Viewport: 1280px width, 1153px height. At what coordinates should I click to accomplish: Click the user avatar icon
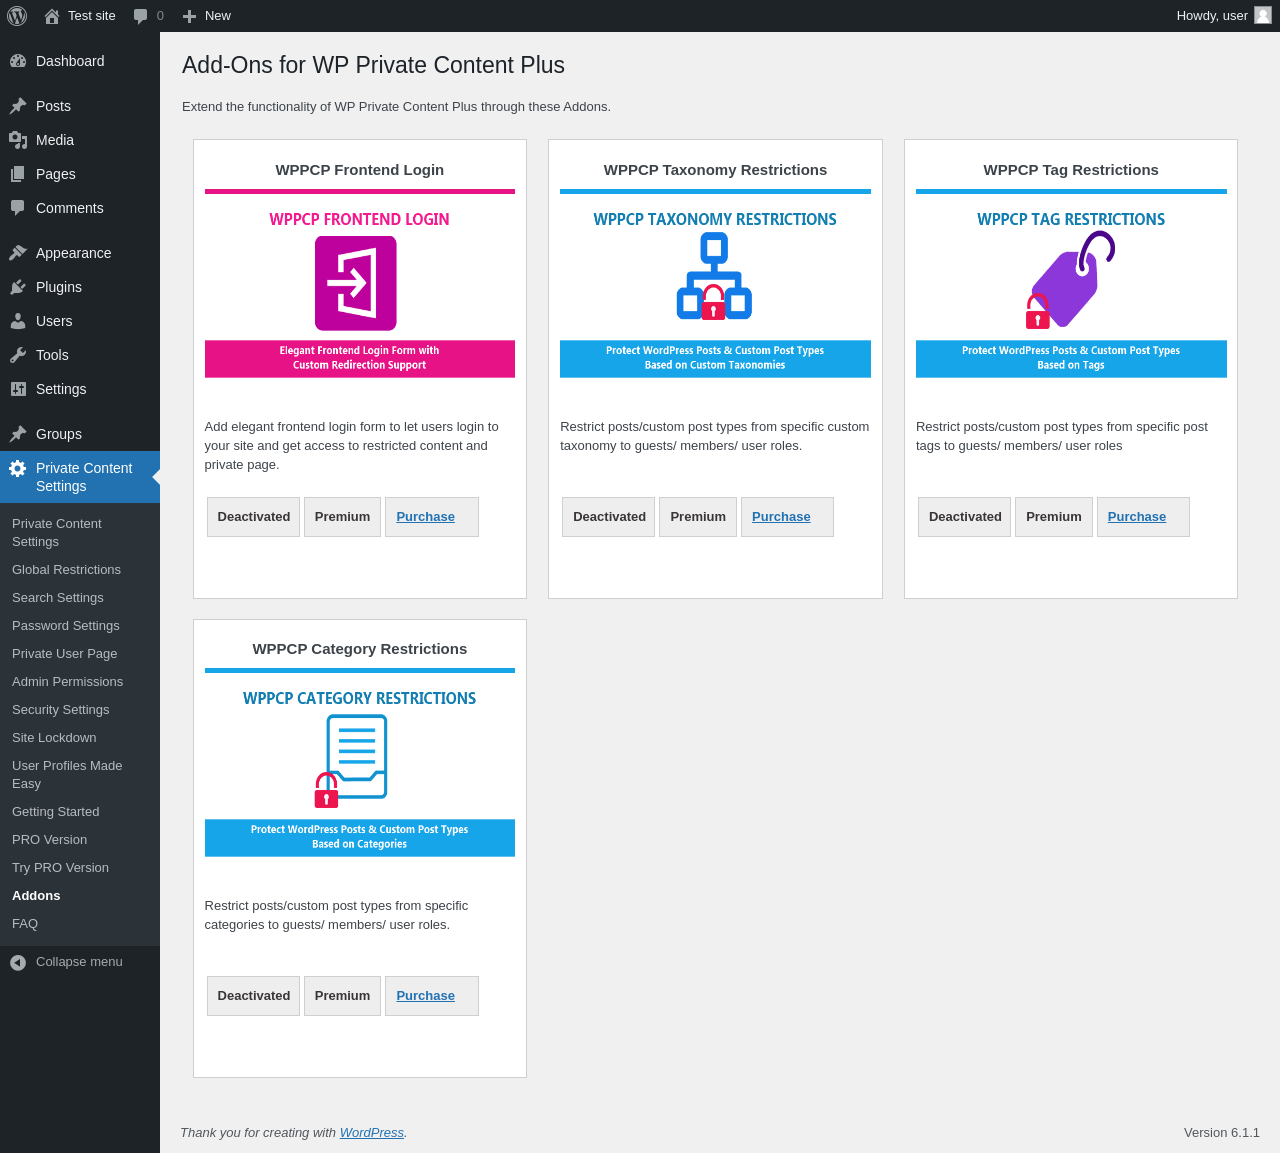pyautogui.click(x=1263, y=16)
